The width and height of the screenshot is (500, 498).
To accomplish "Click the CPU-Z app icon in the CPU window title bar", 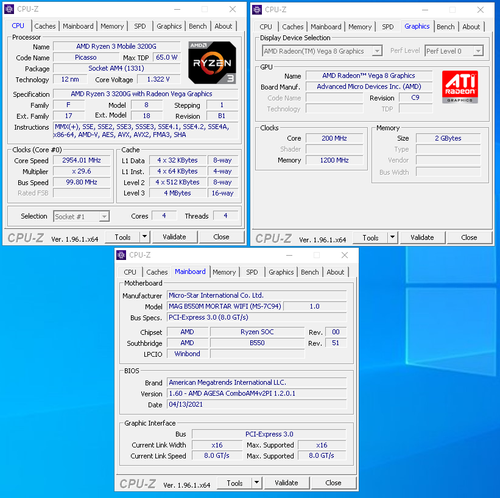I will click(x=9, y=9).
